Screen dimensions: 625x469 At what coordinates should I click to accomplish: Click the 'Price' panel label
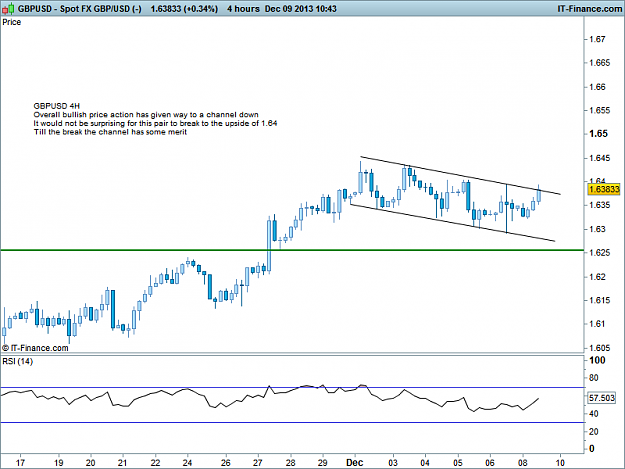[12, 22]
